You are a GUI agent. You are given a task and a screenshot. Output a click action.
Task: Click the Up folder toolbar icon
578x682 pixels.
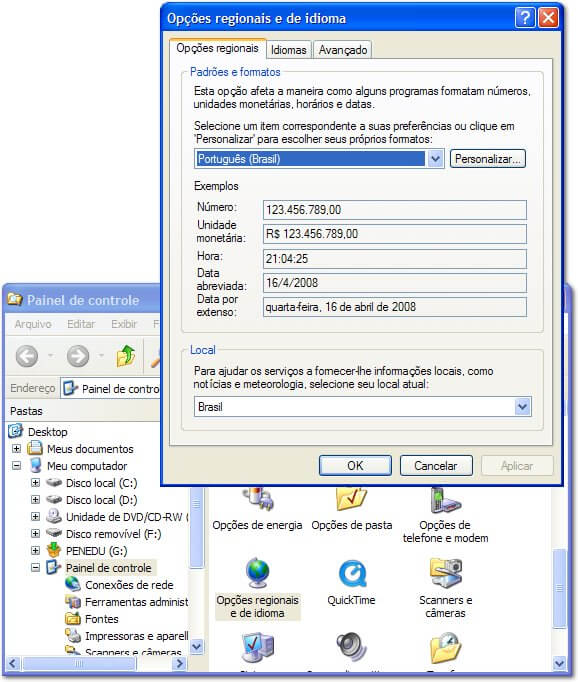(126, 356)
